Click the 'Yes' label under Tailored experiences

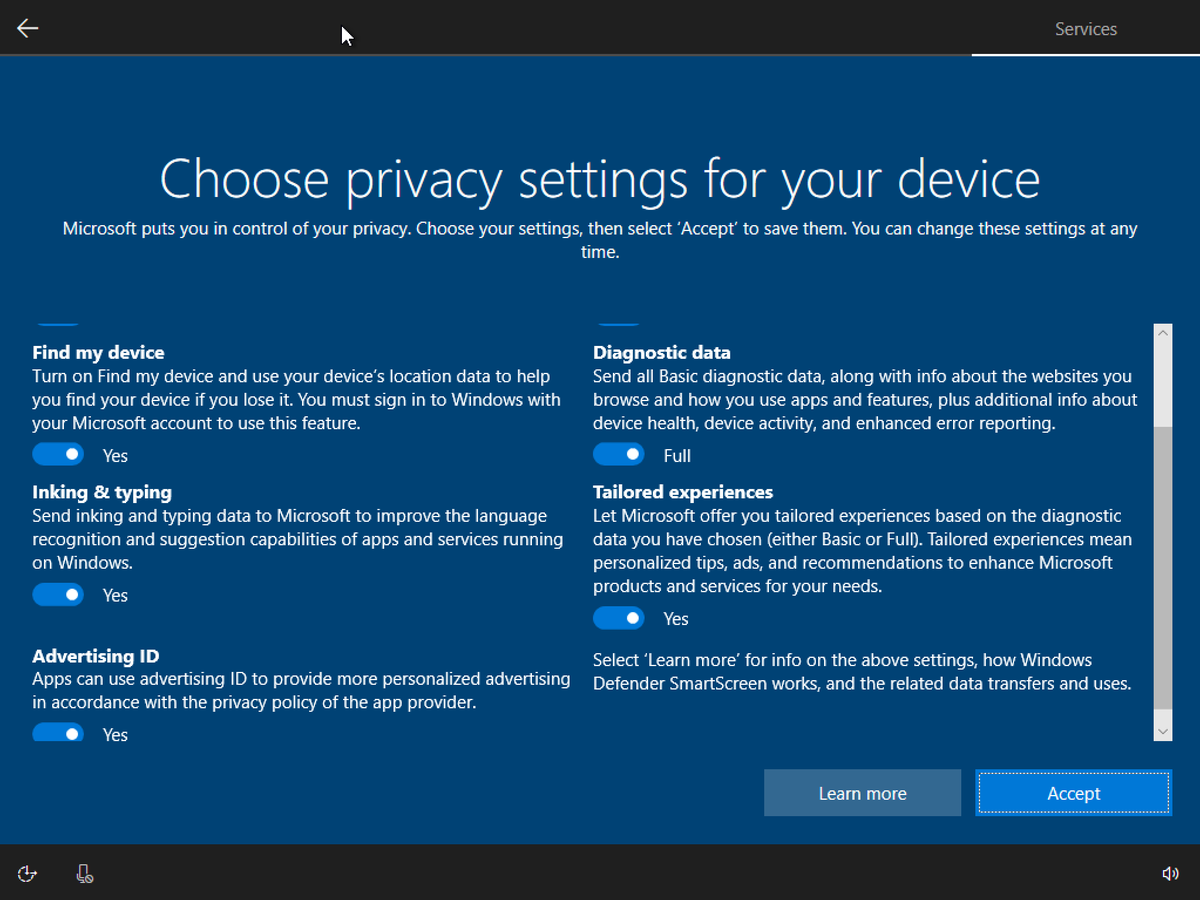pyautogui.click(x=676, y=619)
